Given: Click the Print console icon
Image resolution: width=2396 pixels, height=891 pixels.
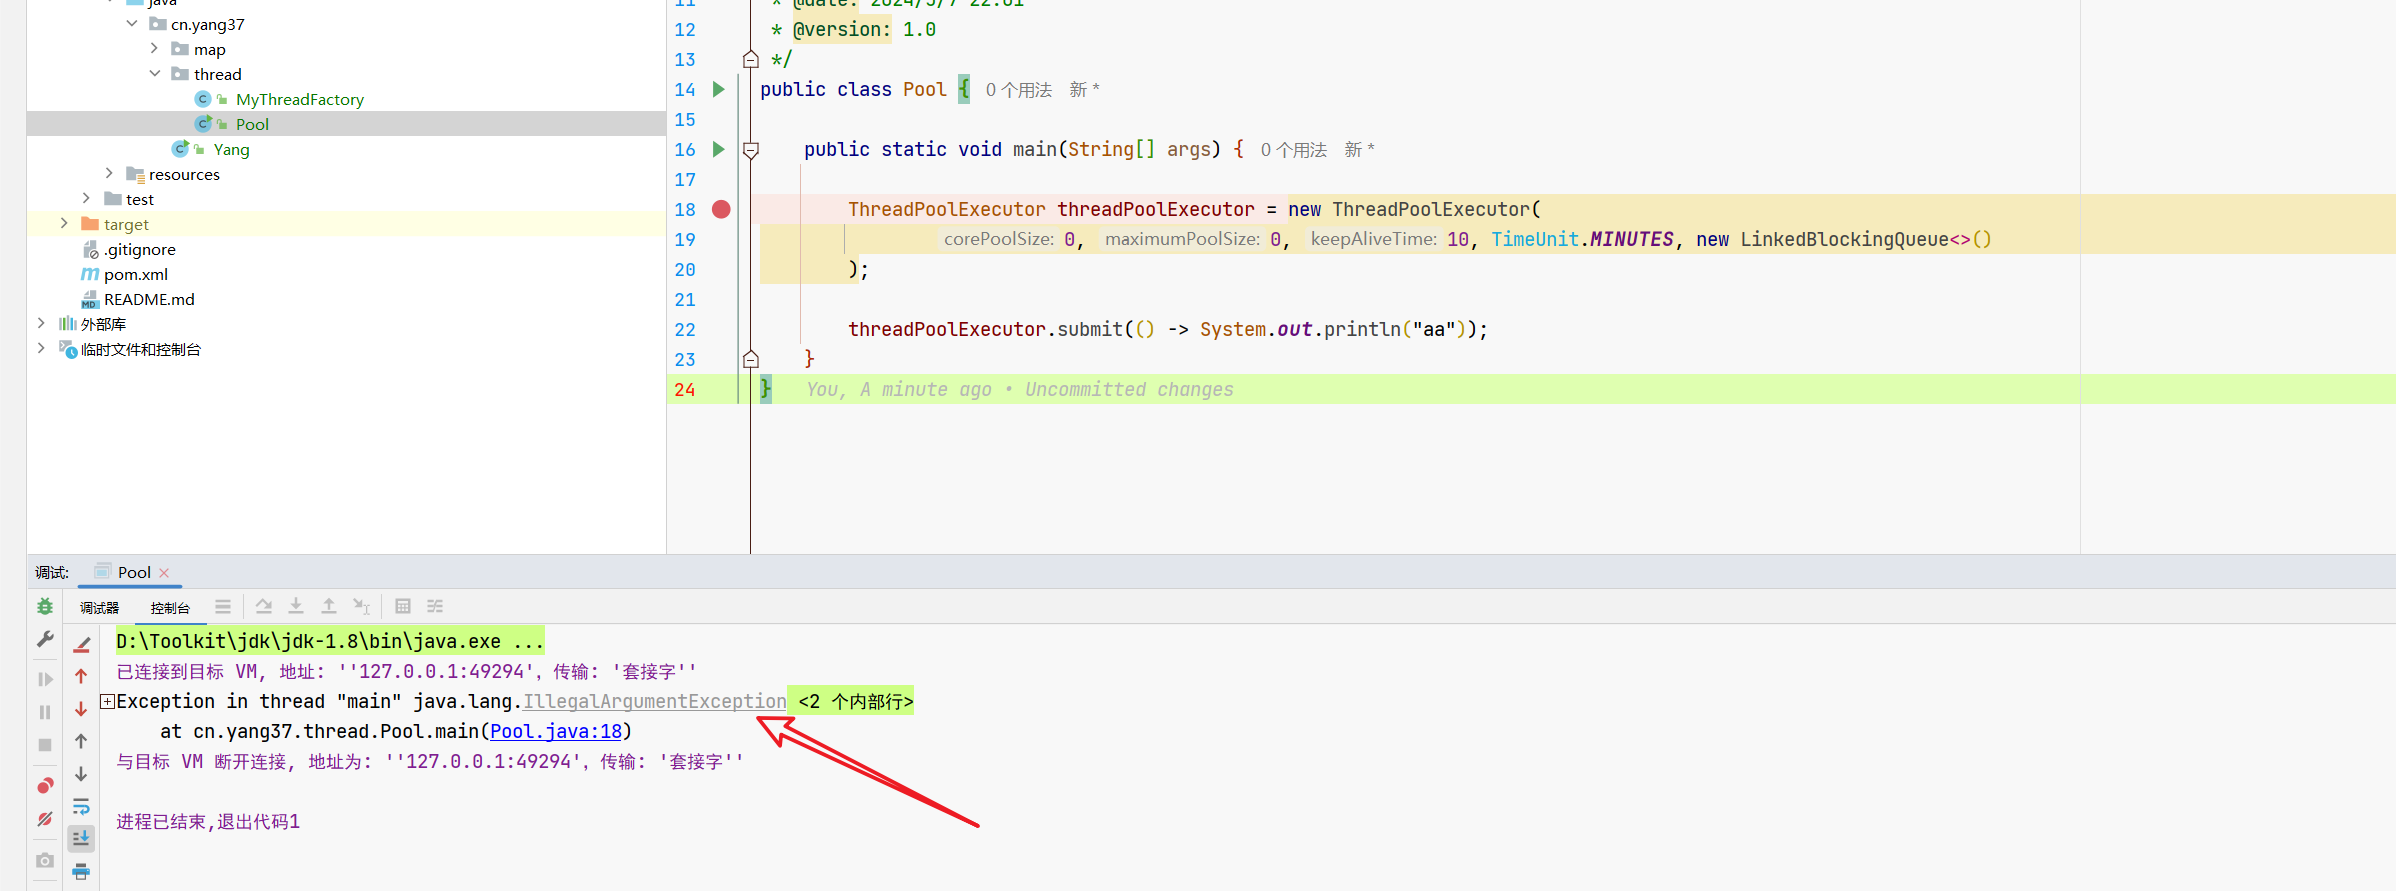Looking at the screenshot, I should click(x=82, y=871).
